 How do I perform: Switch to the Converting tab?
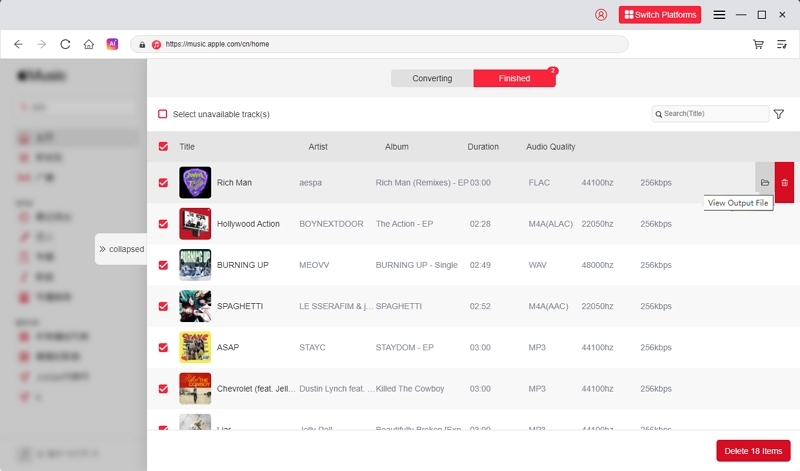tap(432, 78)
